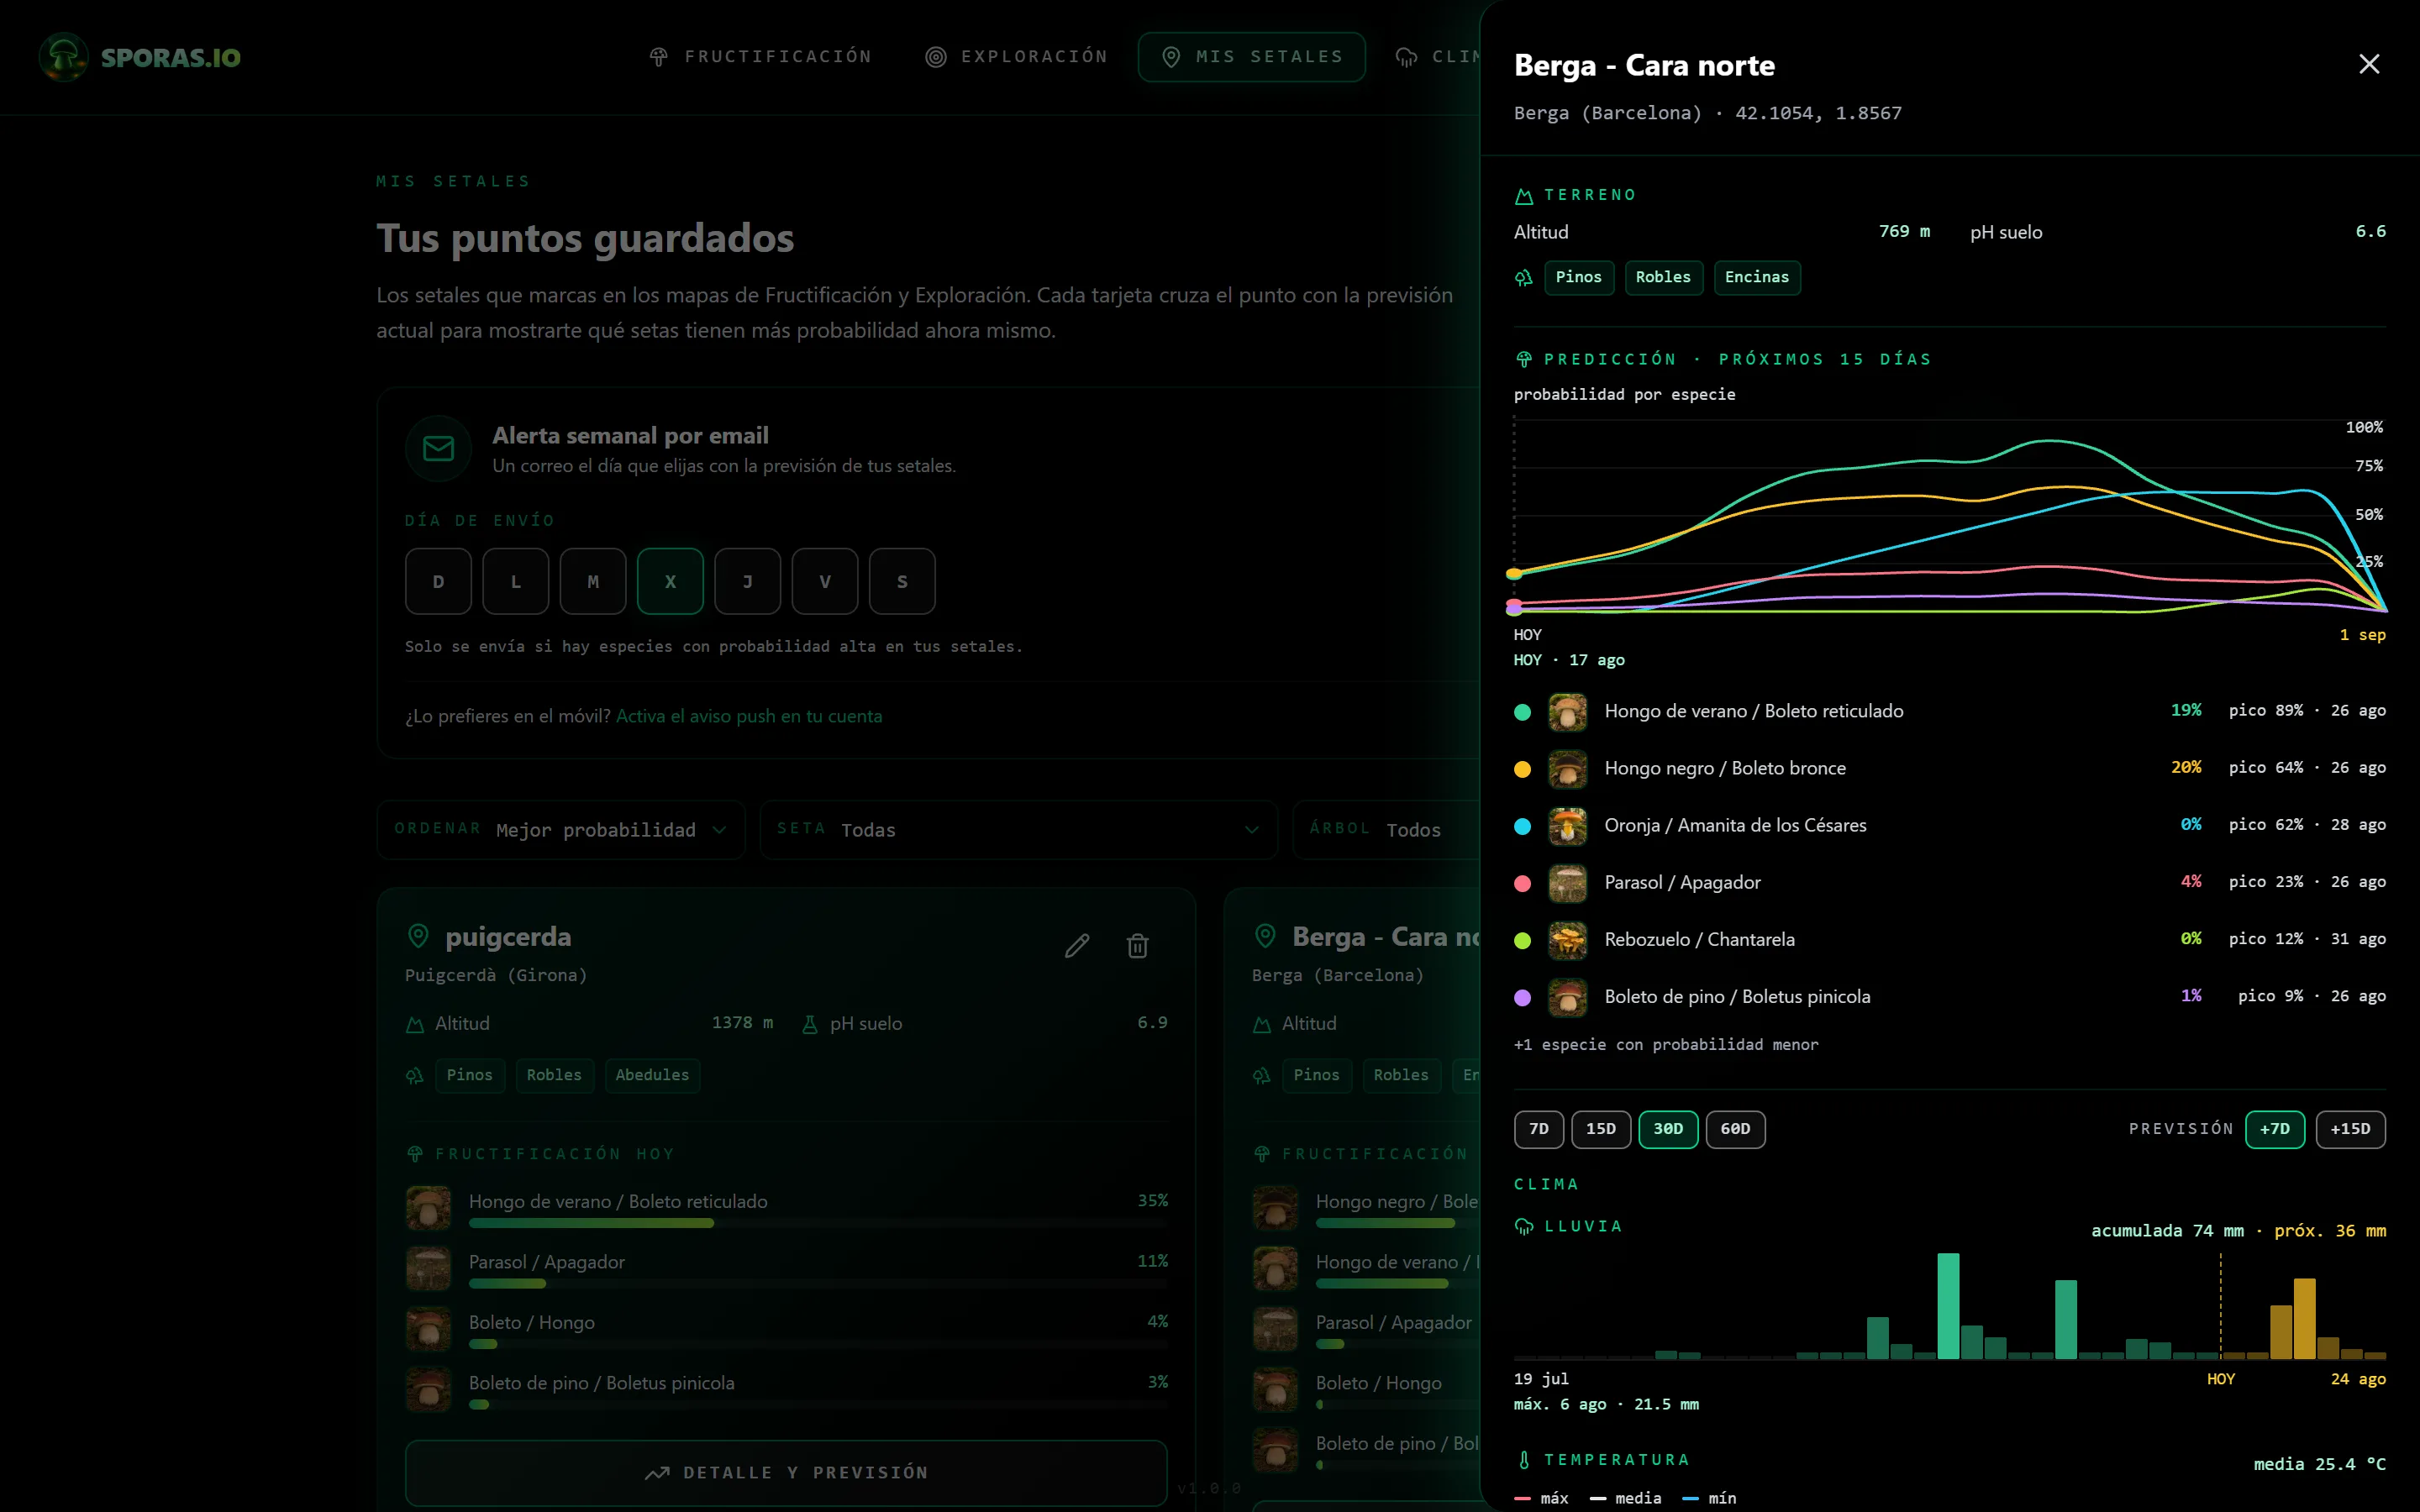Follow the 'Activa el aviso push' link
Image resolution: width=2420 pixels, height=1512 pixels.
pyautogui.click(x=749, y=716)
